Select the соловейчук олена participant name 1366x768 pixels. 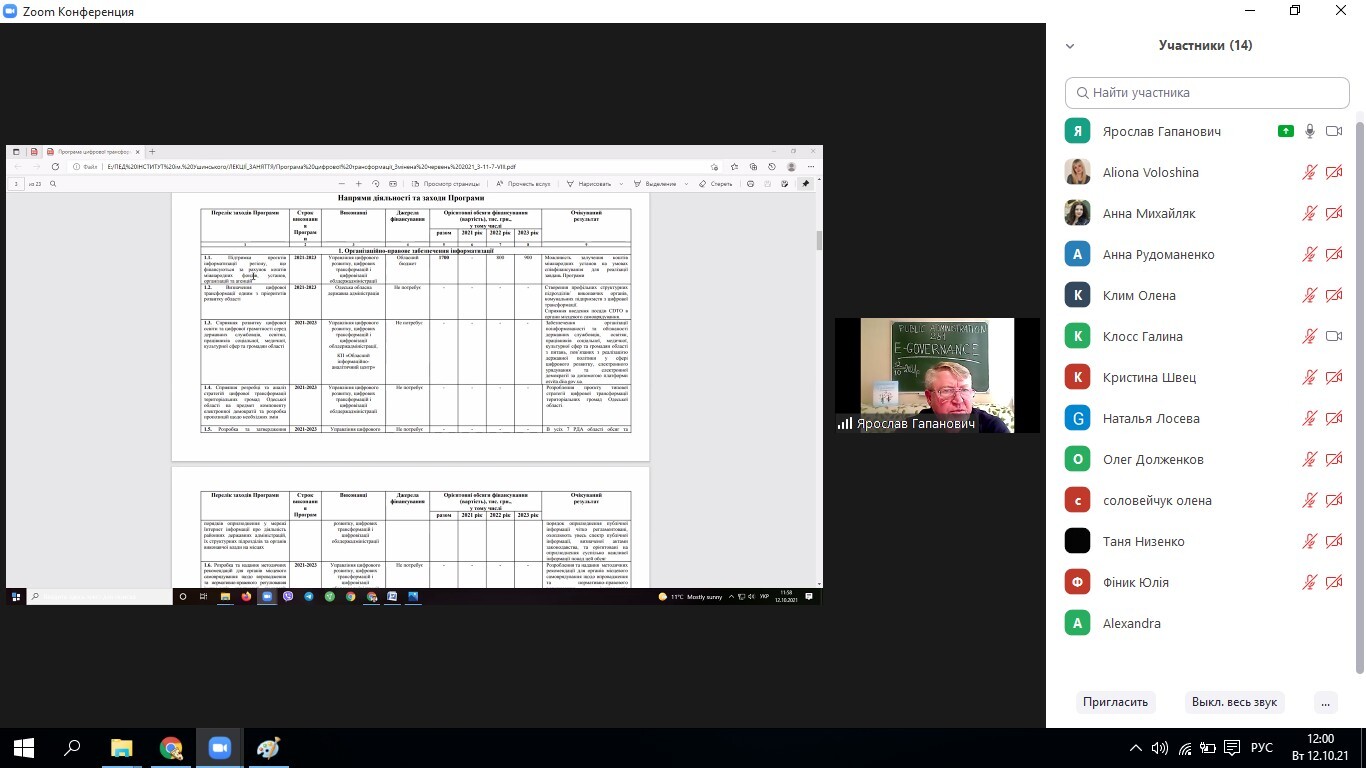click(x=1157, y=500)
